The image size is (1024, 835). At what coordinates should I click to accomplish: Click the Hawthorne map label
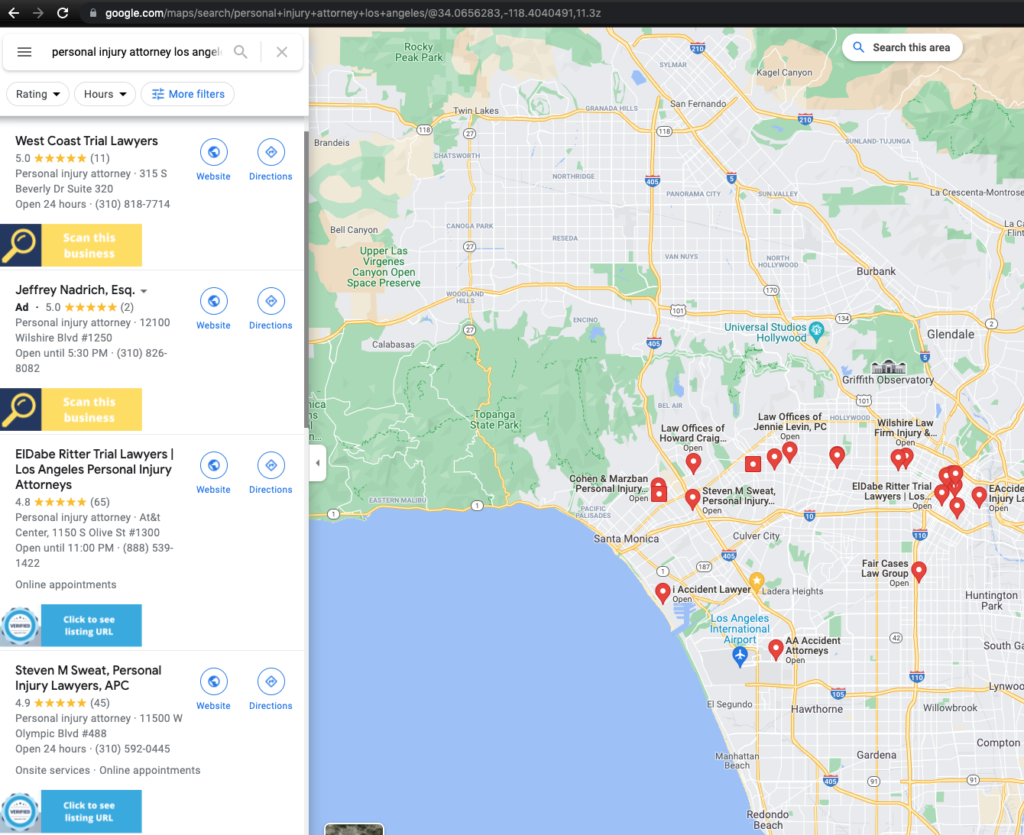816,709
